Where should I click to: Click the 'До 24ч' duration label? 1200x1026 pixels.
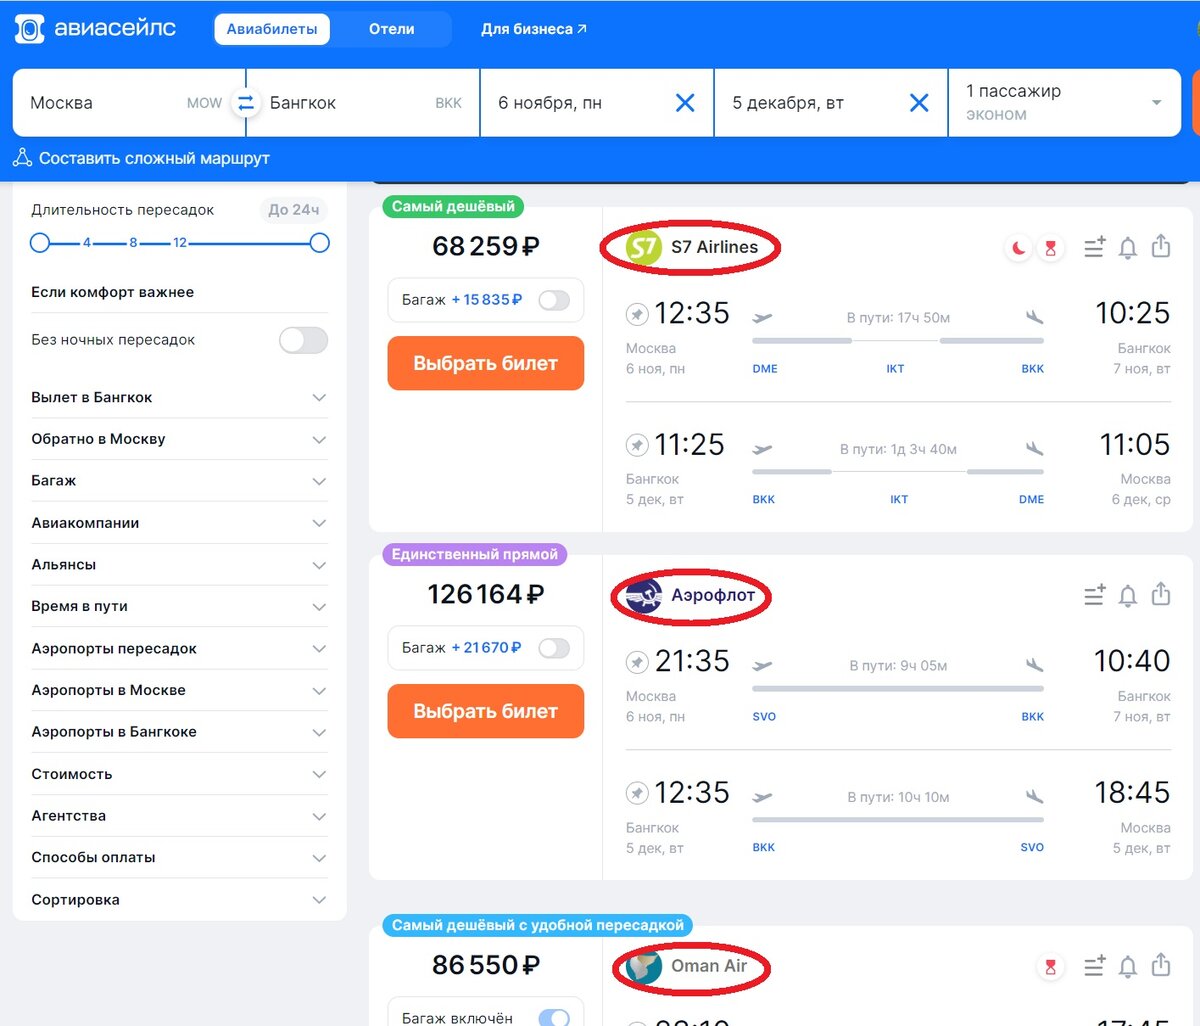click(x=294, y=210)
